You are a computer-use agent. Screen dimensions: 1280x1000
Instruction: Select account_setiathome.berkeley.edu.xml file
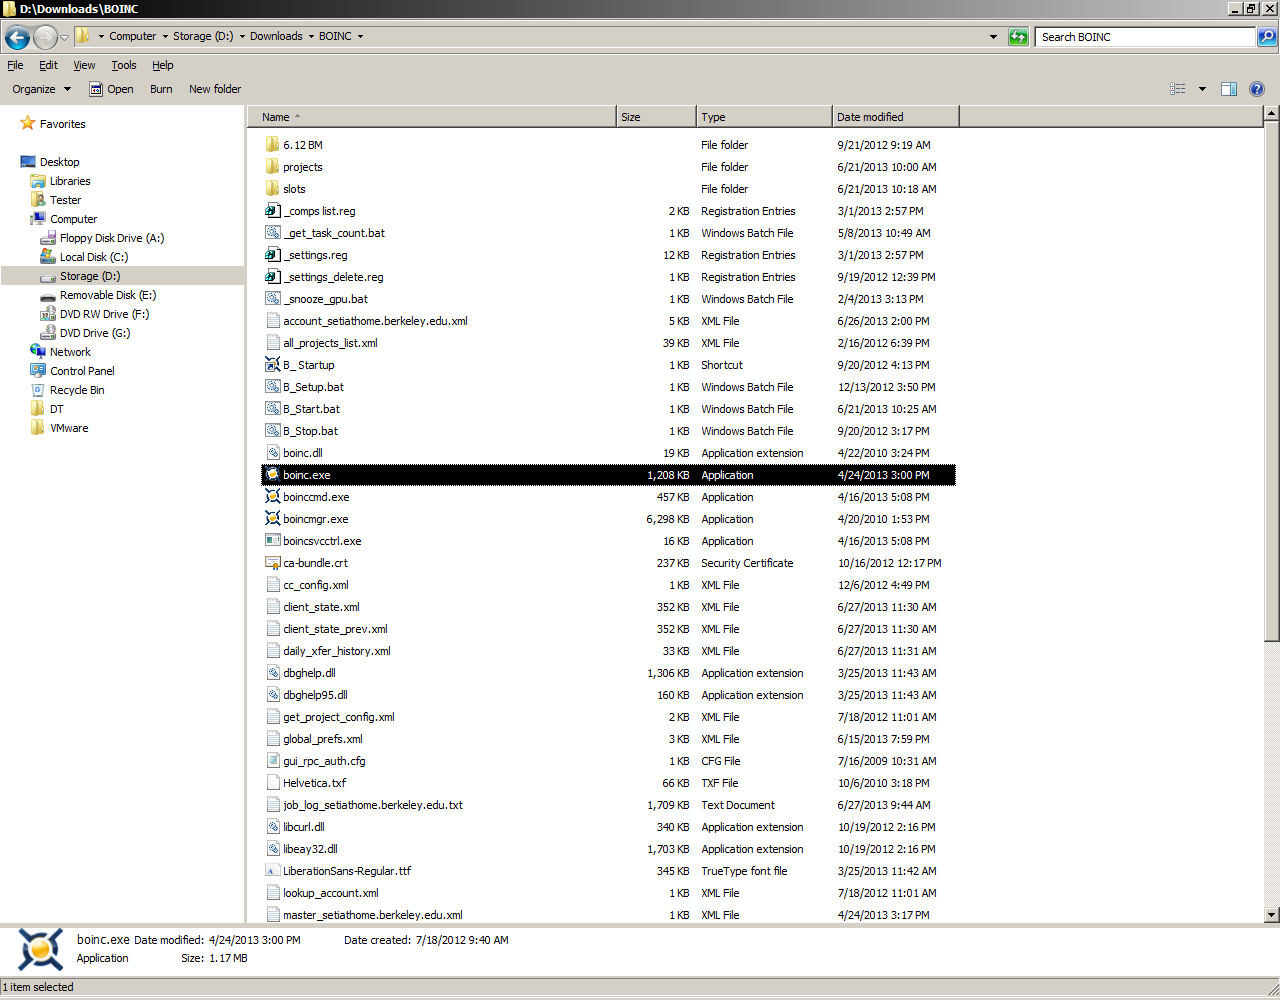tap(608, 321)
